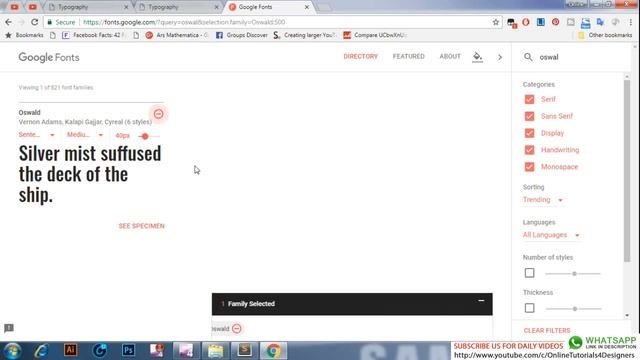The width and height of the screenshot is (640, 360).
Task: Close the Google Fonts browser tab
Action: point(307,7)
